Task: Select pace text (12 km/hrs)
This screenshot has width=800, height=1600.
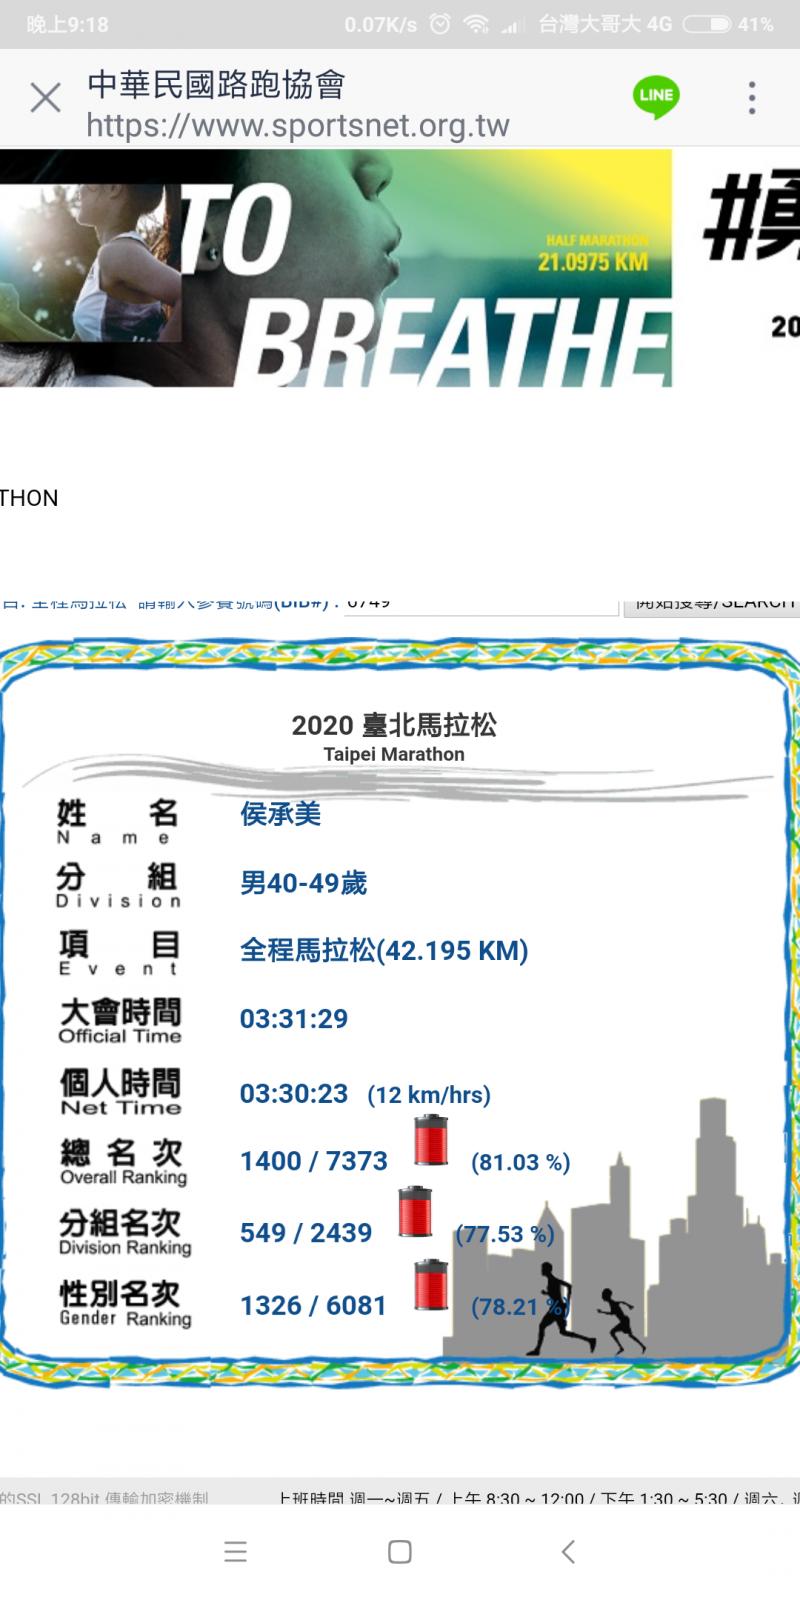Action: pos(429,1095)
